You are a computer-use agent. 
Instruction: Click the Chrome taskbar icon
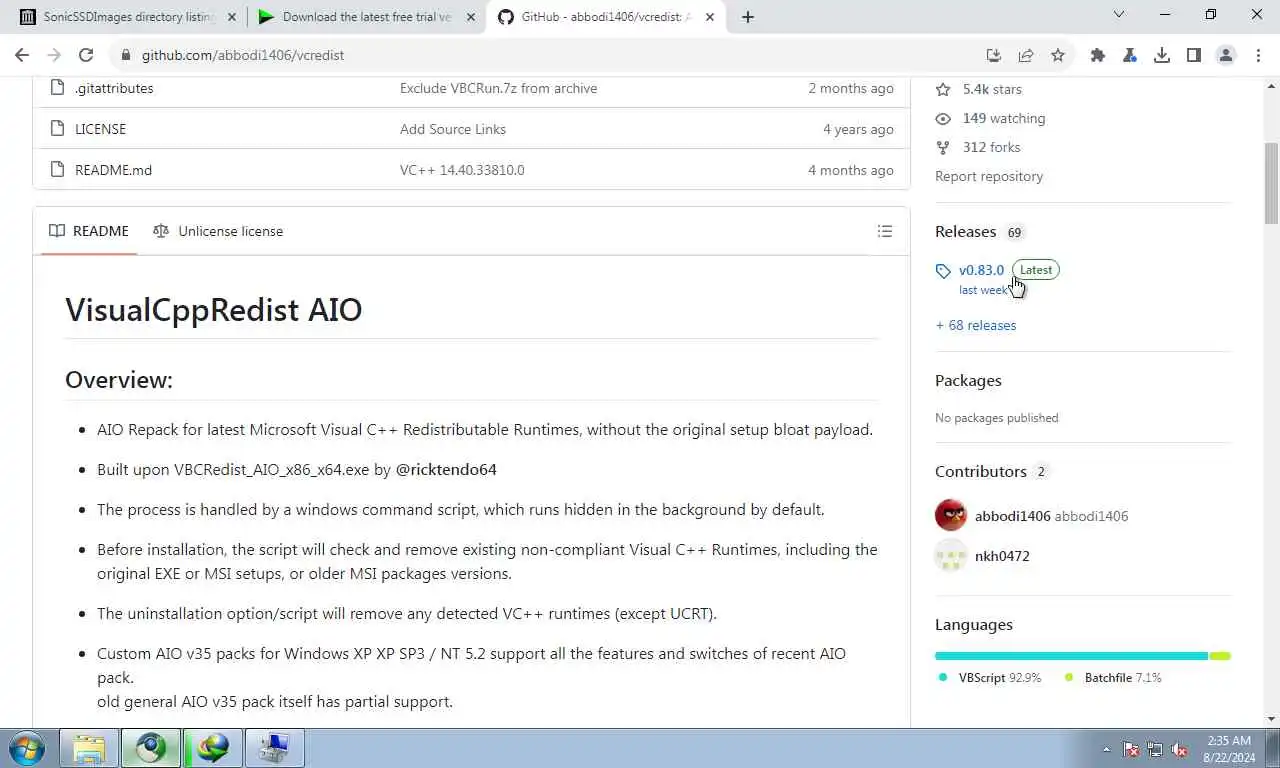[x=151, y=748]
